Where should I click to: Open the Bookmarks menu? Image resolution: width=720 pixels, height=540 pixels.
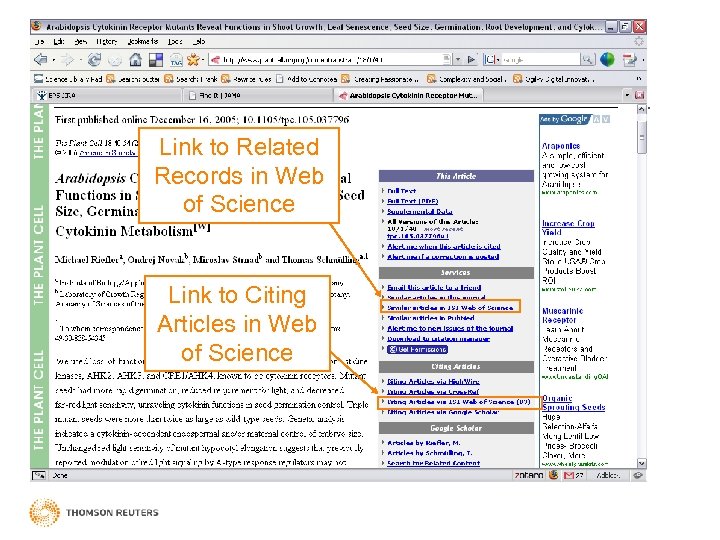click(143, 41)
